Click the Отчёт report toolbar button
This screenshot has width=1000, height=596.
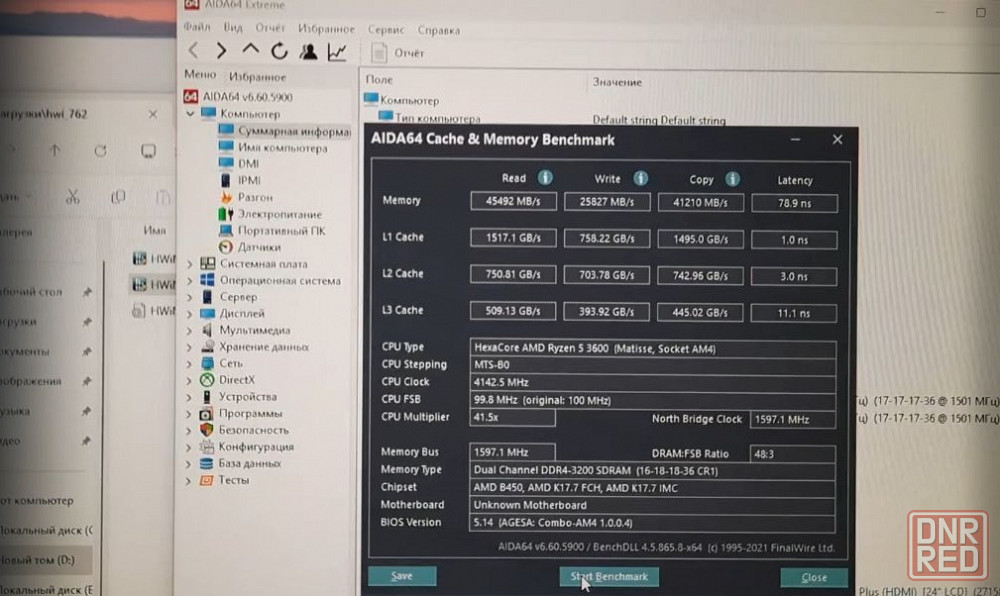397,53
